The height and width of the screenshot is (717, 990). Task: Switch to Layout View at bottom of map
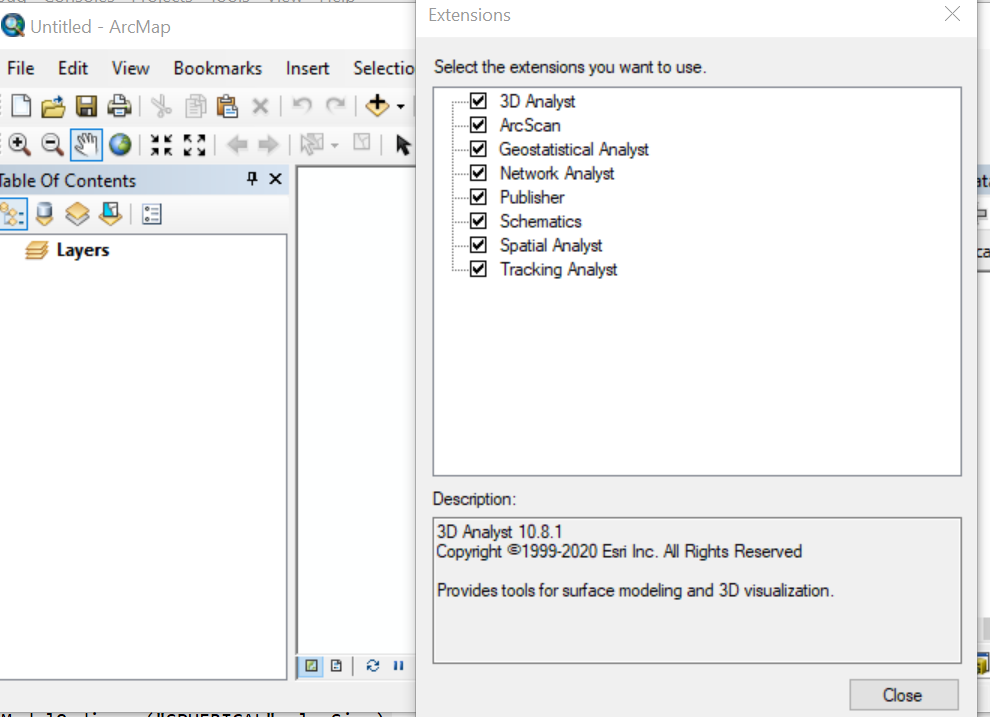pos(335,666)
